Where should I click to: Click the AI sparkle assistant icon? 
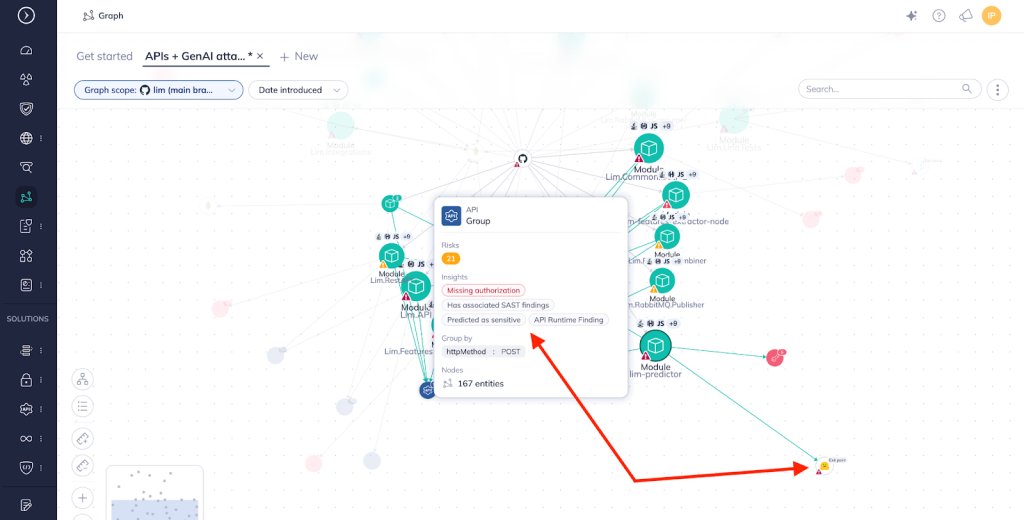pos(911,15)
